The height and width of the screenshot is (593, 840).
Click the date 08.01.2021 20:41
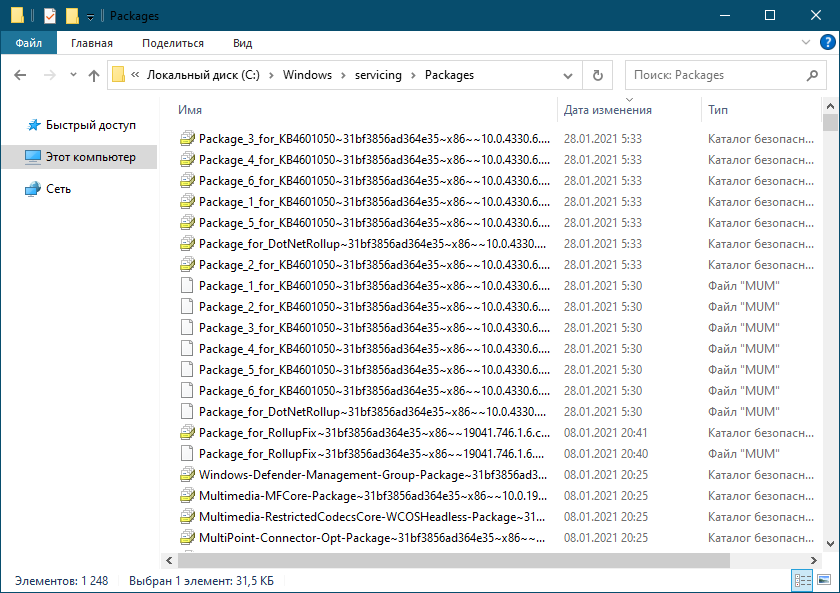pyautogui.click(x=605, y=433)
